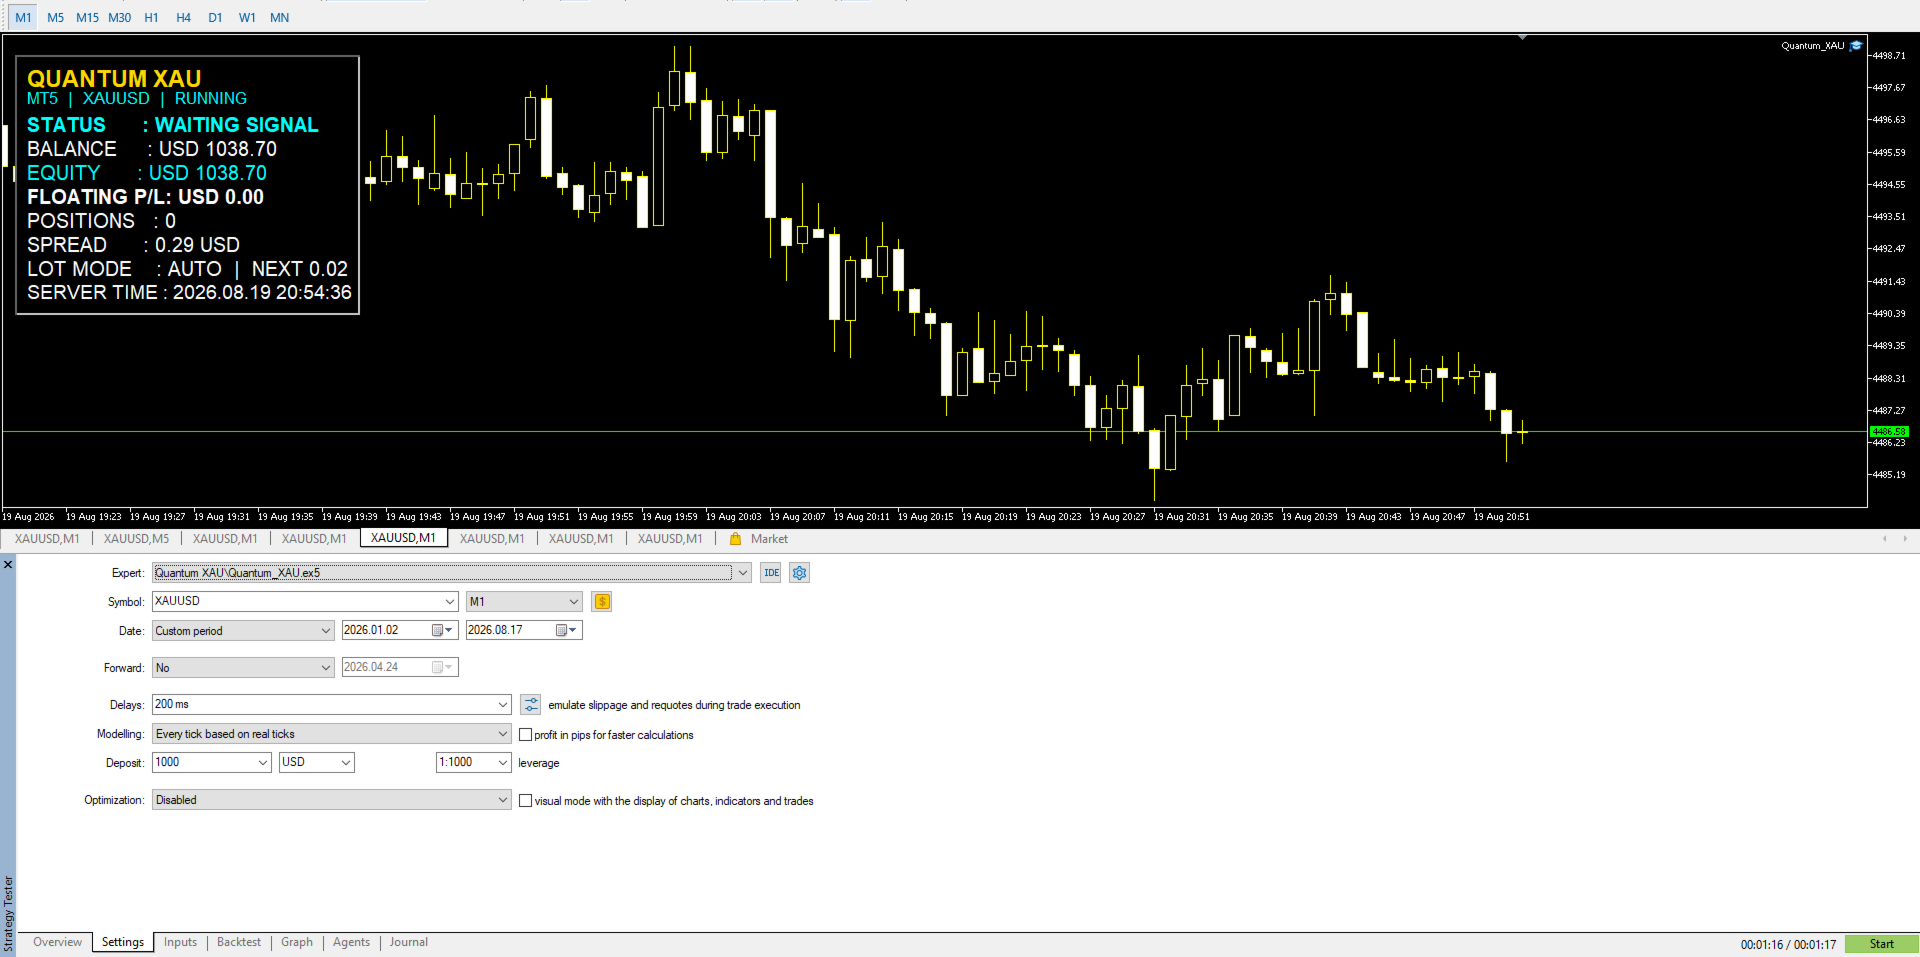
Task: Switch to the Backtest tab
Action: click(239, 943)
